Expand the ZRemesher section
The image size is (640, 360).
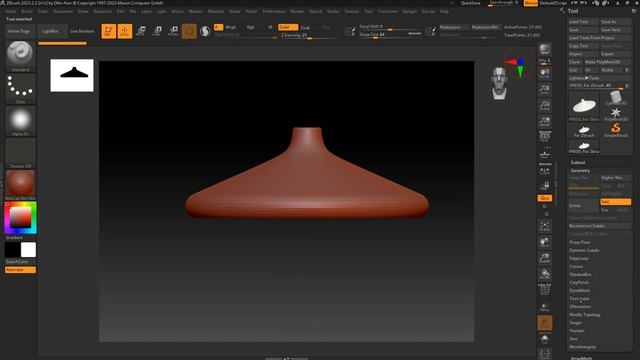click(x=580, y=307)
